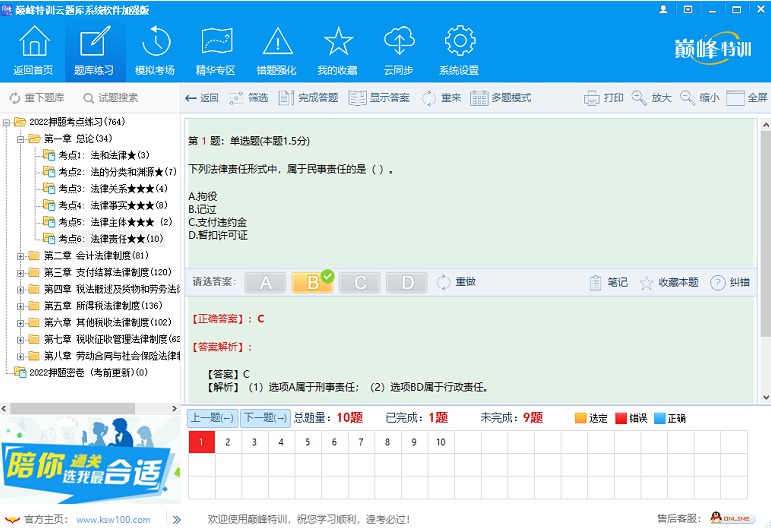The width and height of the screenshot is (771, 531).
Task: Go to 返回首页 home tab
Action: (x=33, y=50)
